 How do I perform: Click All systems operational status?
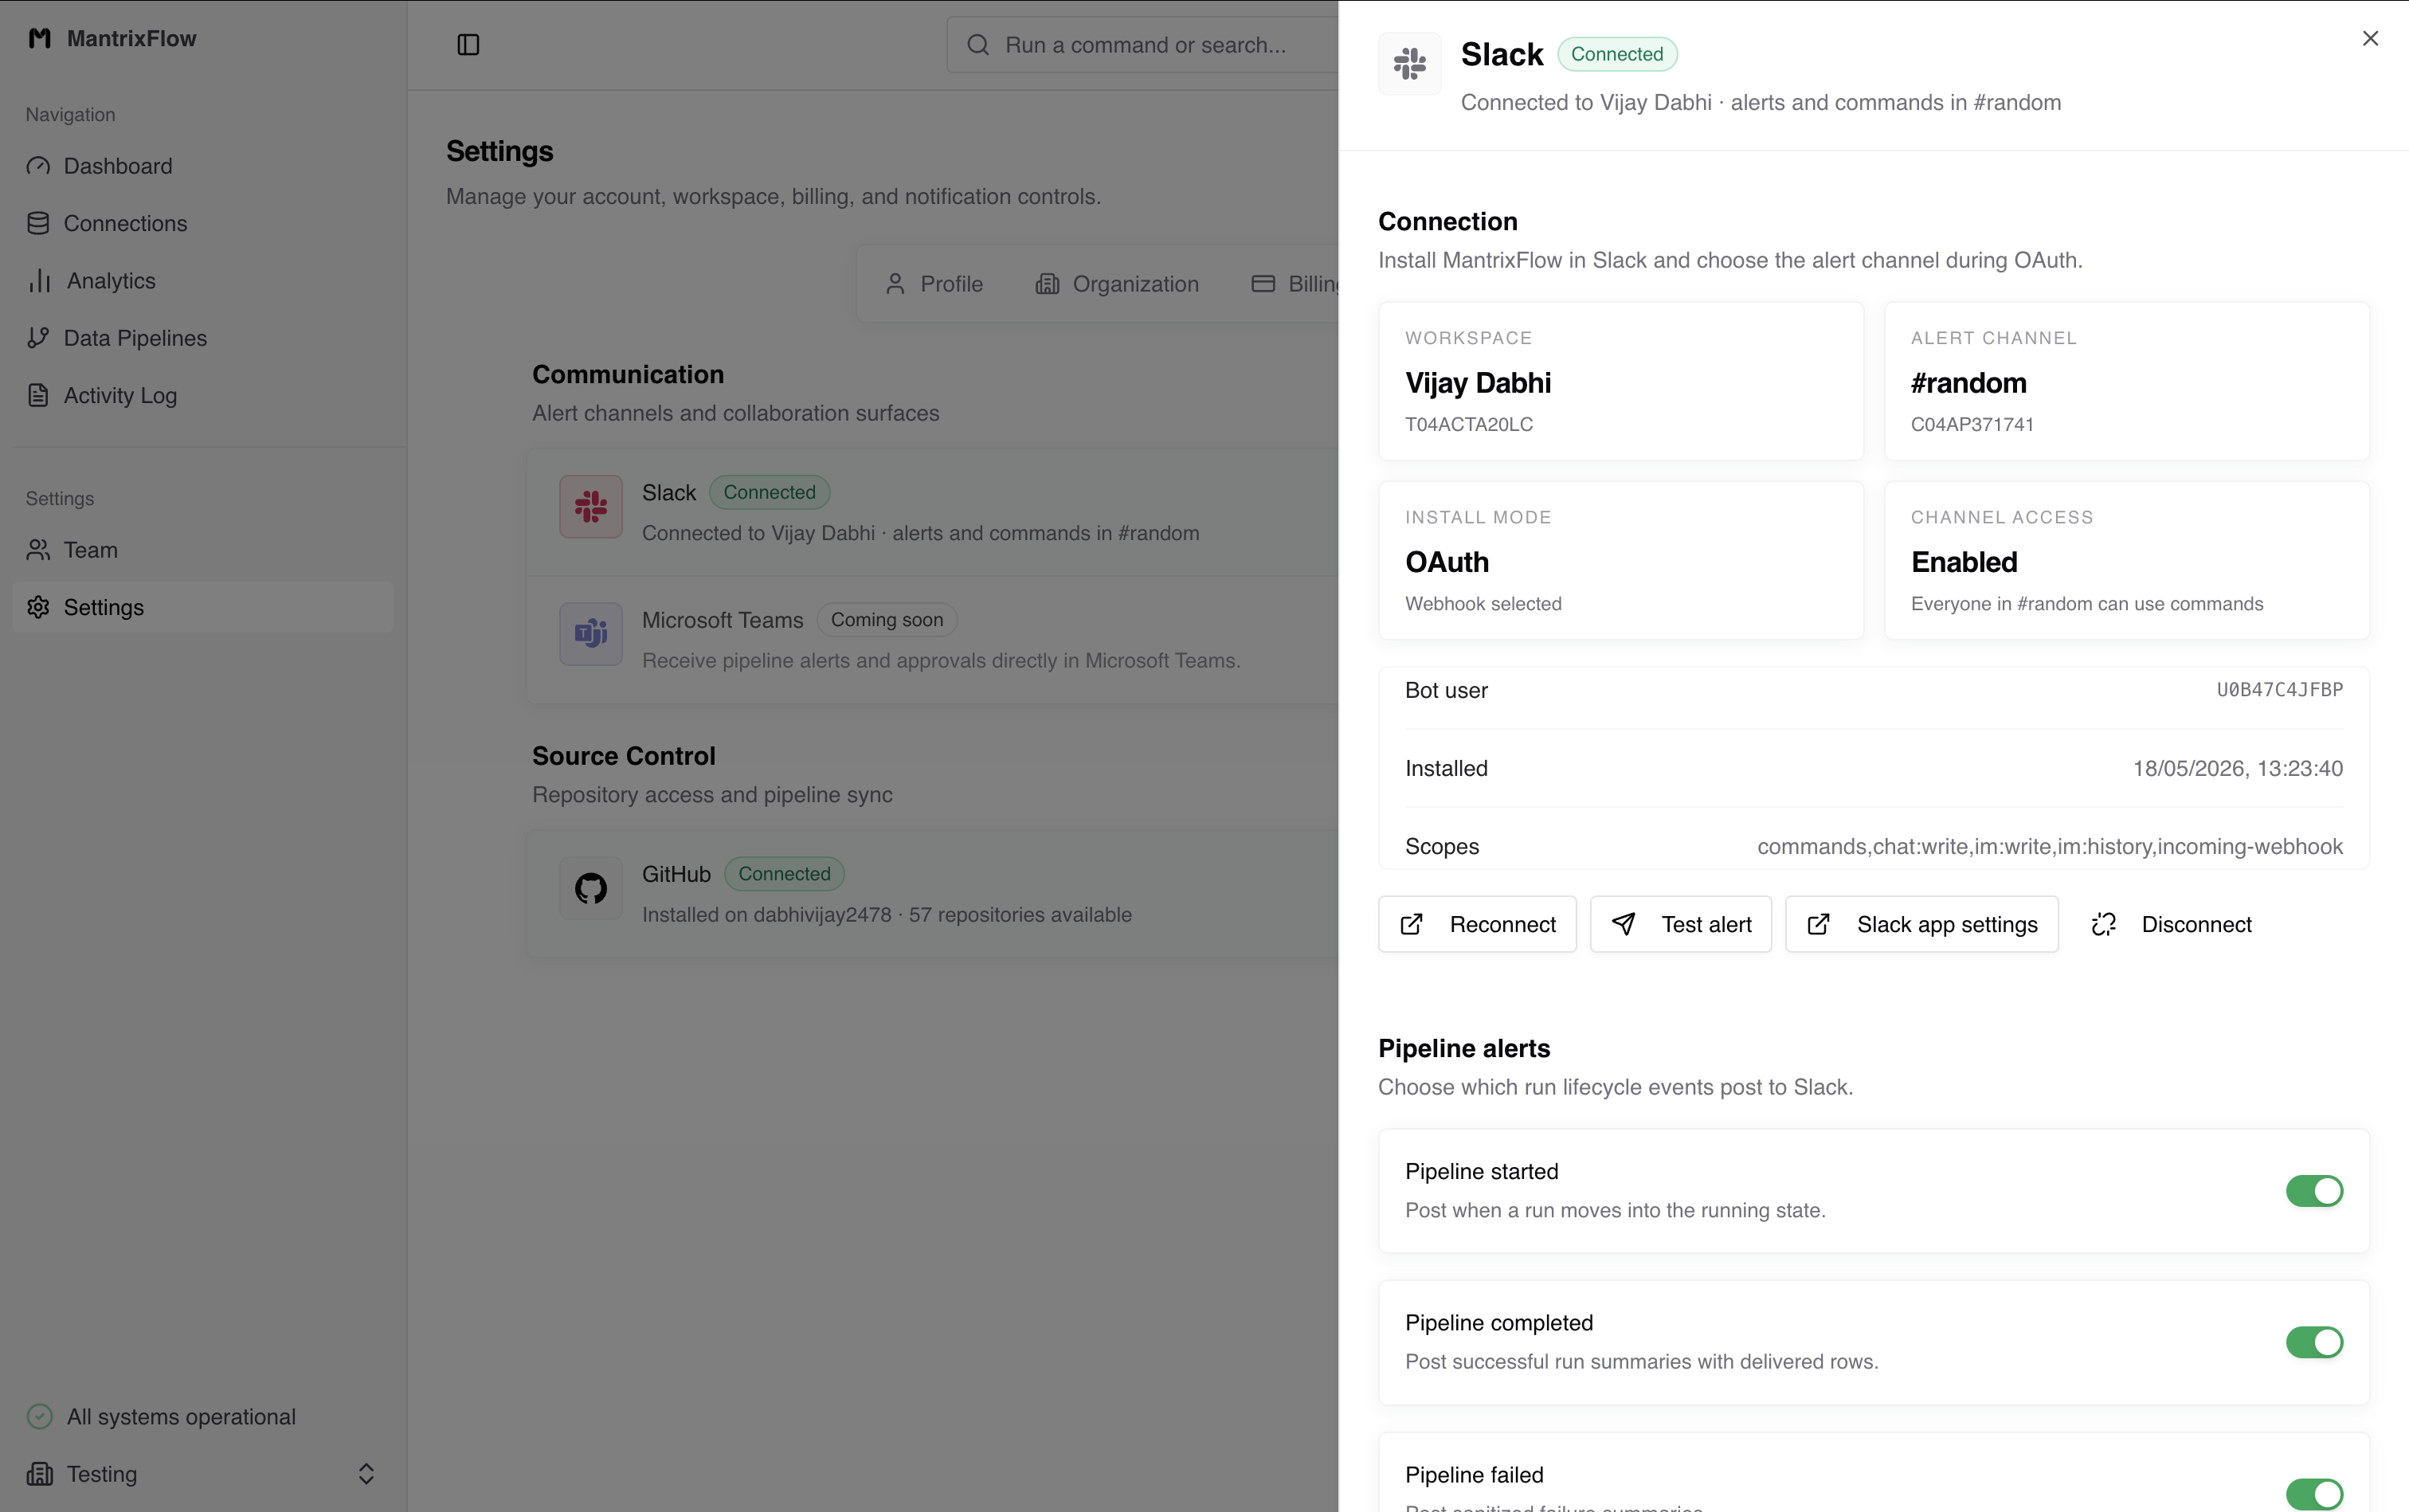[x=181, y=1417]
